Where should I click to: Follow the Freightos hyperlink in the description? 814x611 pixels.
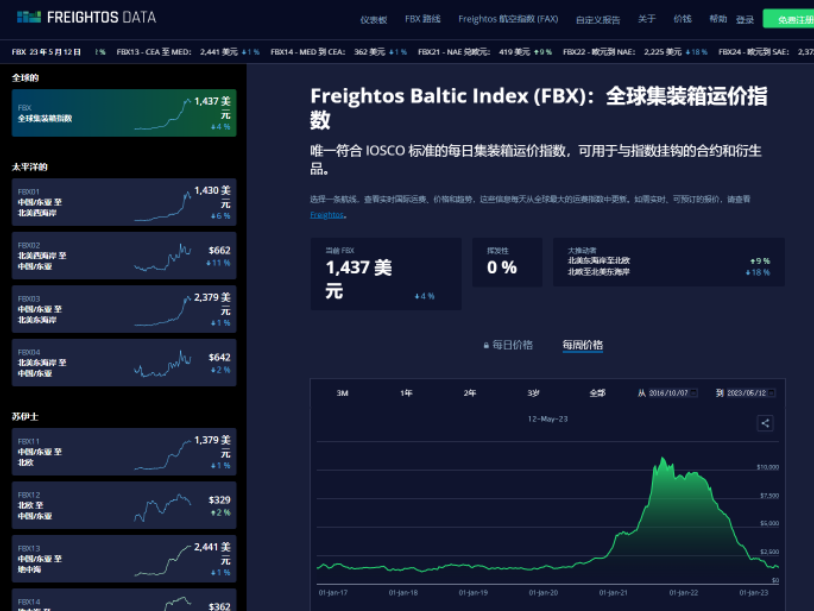point(327,215)
